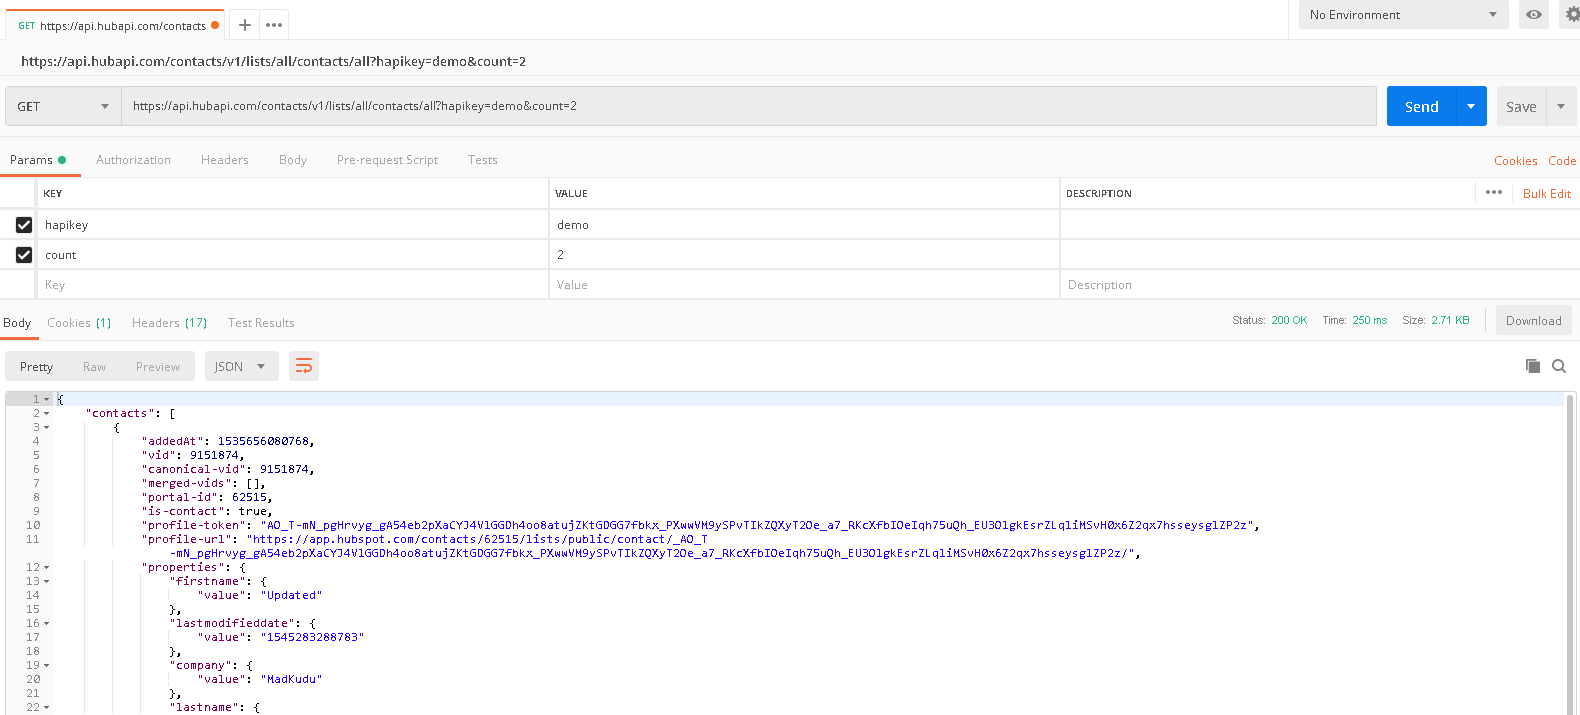1580x715 pixels.
Task: Open params column options three-dot icon
Action: click(1494, 193)
